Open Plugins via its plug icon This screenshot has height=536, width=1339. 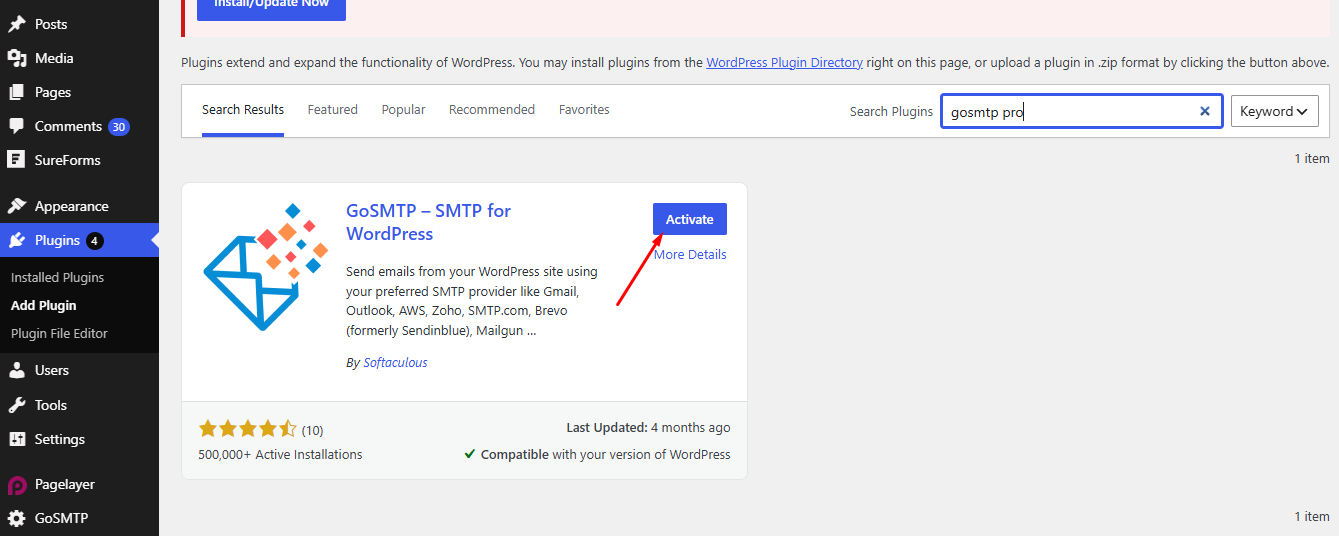click(17, 240)
